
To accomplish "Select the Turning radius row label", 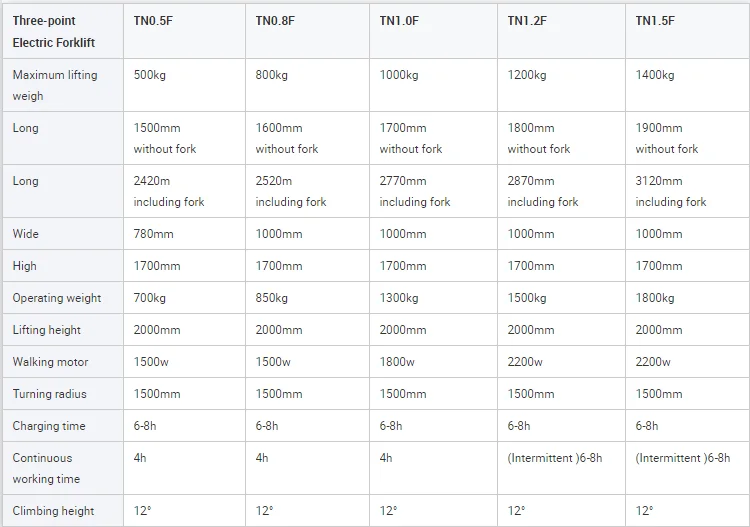I will pyautogui.click(x=49, y=394).
